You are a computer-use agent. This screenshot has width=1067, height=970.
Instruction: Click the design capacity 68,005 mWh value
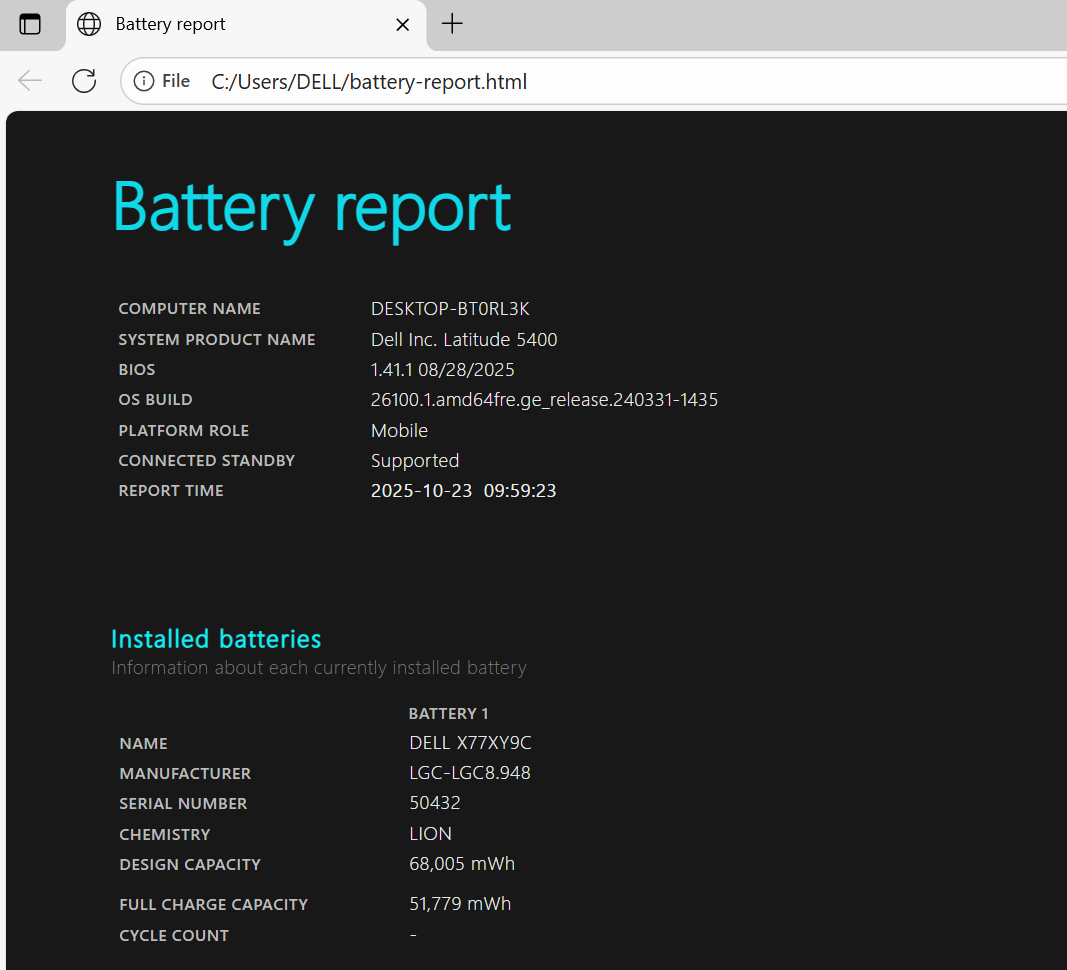click(462, 864)
